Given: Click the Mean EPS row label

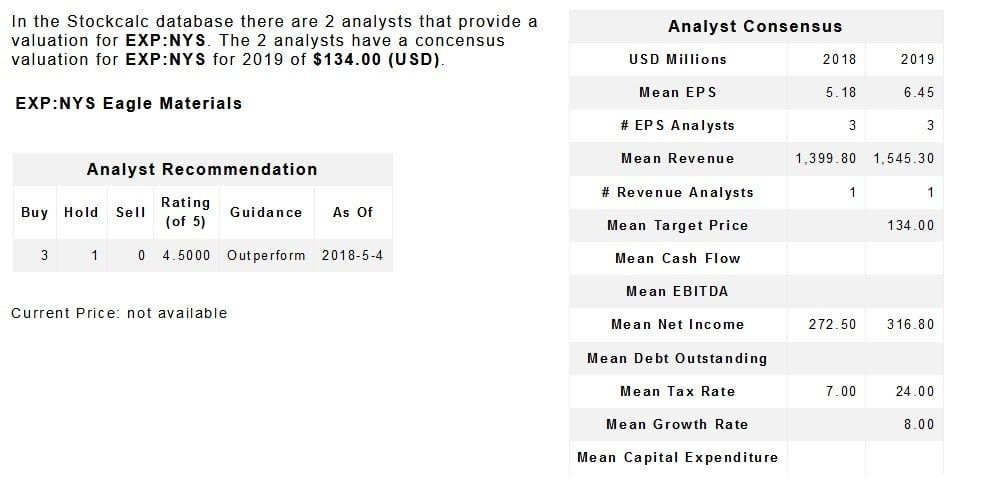Looking at the screenshot, I should (x=678, y=93).
